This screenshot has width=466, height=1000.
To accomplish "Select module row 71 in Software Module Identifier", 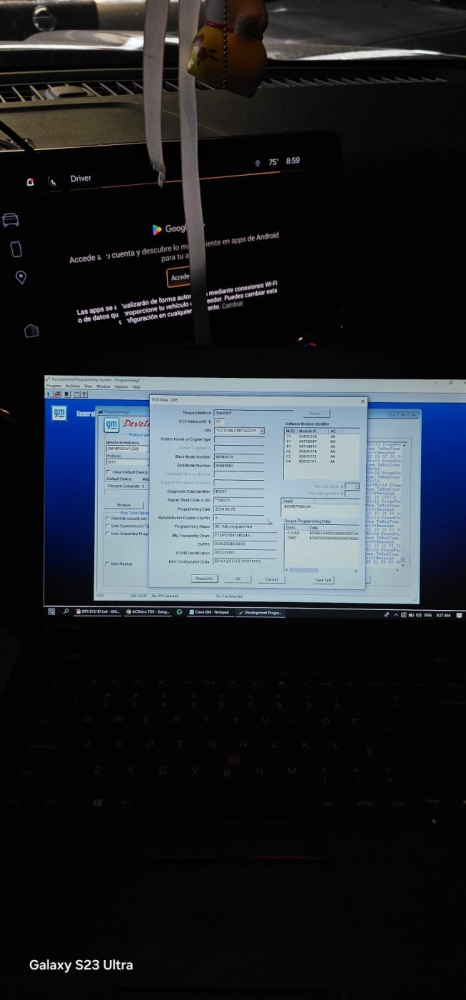I will (312, 436).
